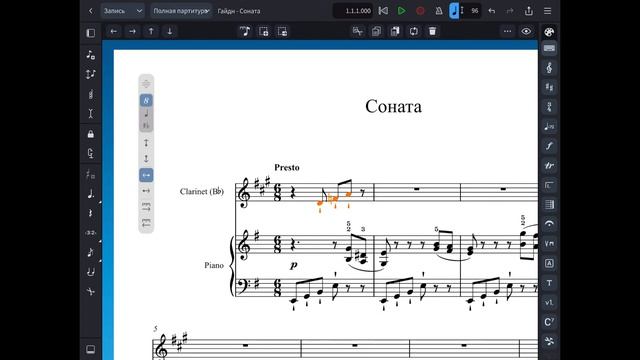
Task: Open the keyboard panel in right sidebar
Action: click(549, 49)
